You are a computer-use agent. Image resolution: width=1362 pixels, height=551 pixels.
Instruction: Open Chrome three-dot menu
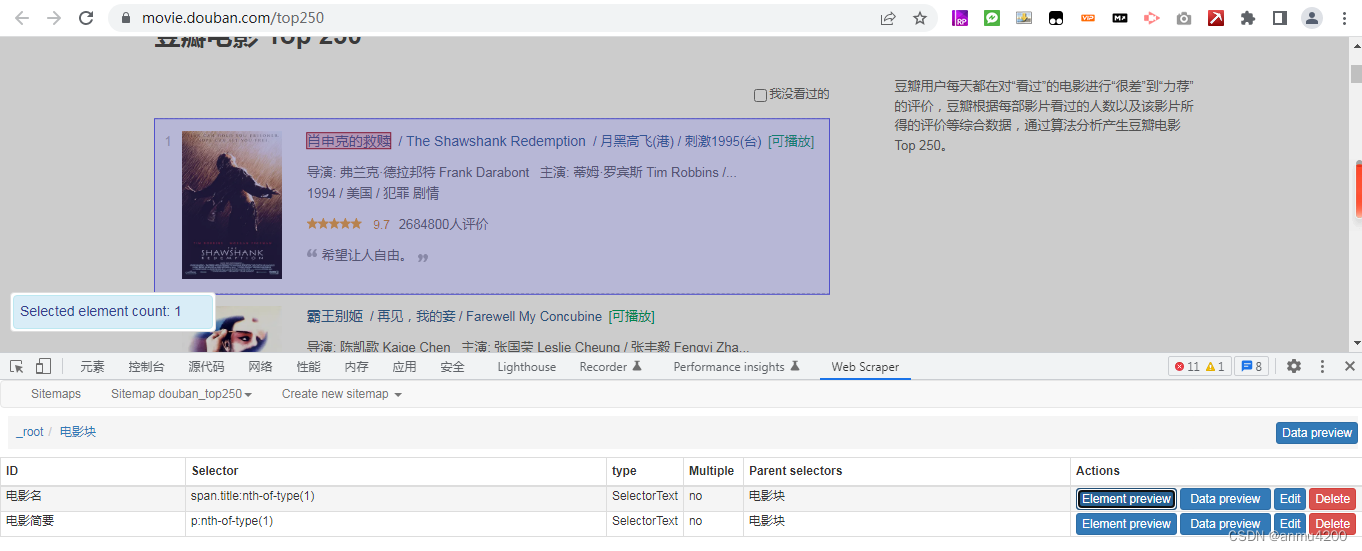(x=1342, y=18)
